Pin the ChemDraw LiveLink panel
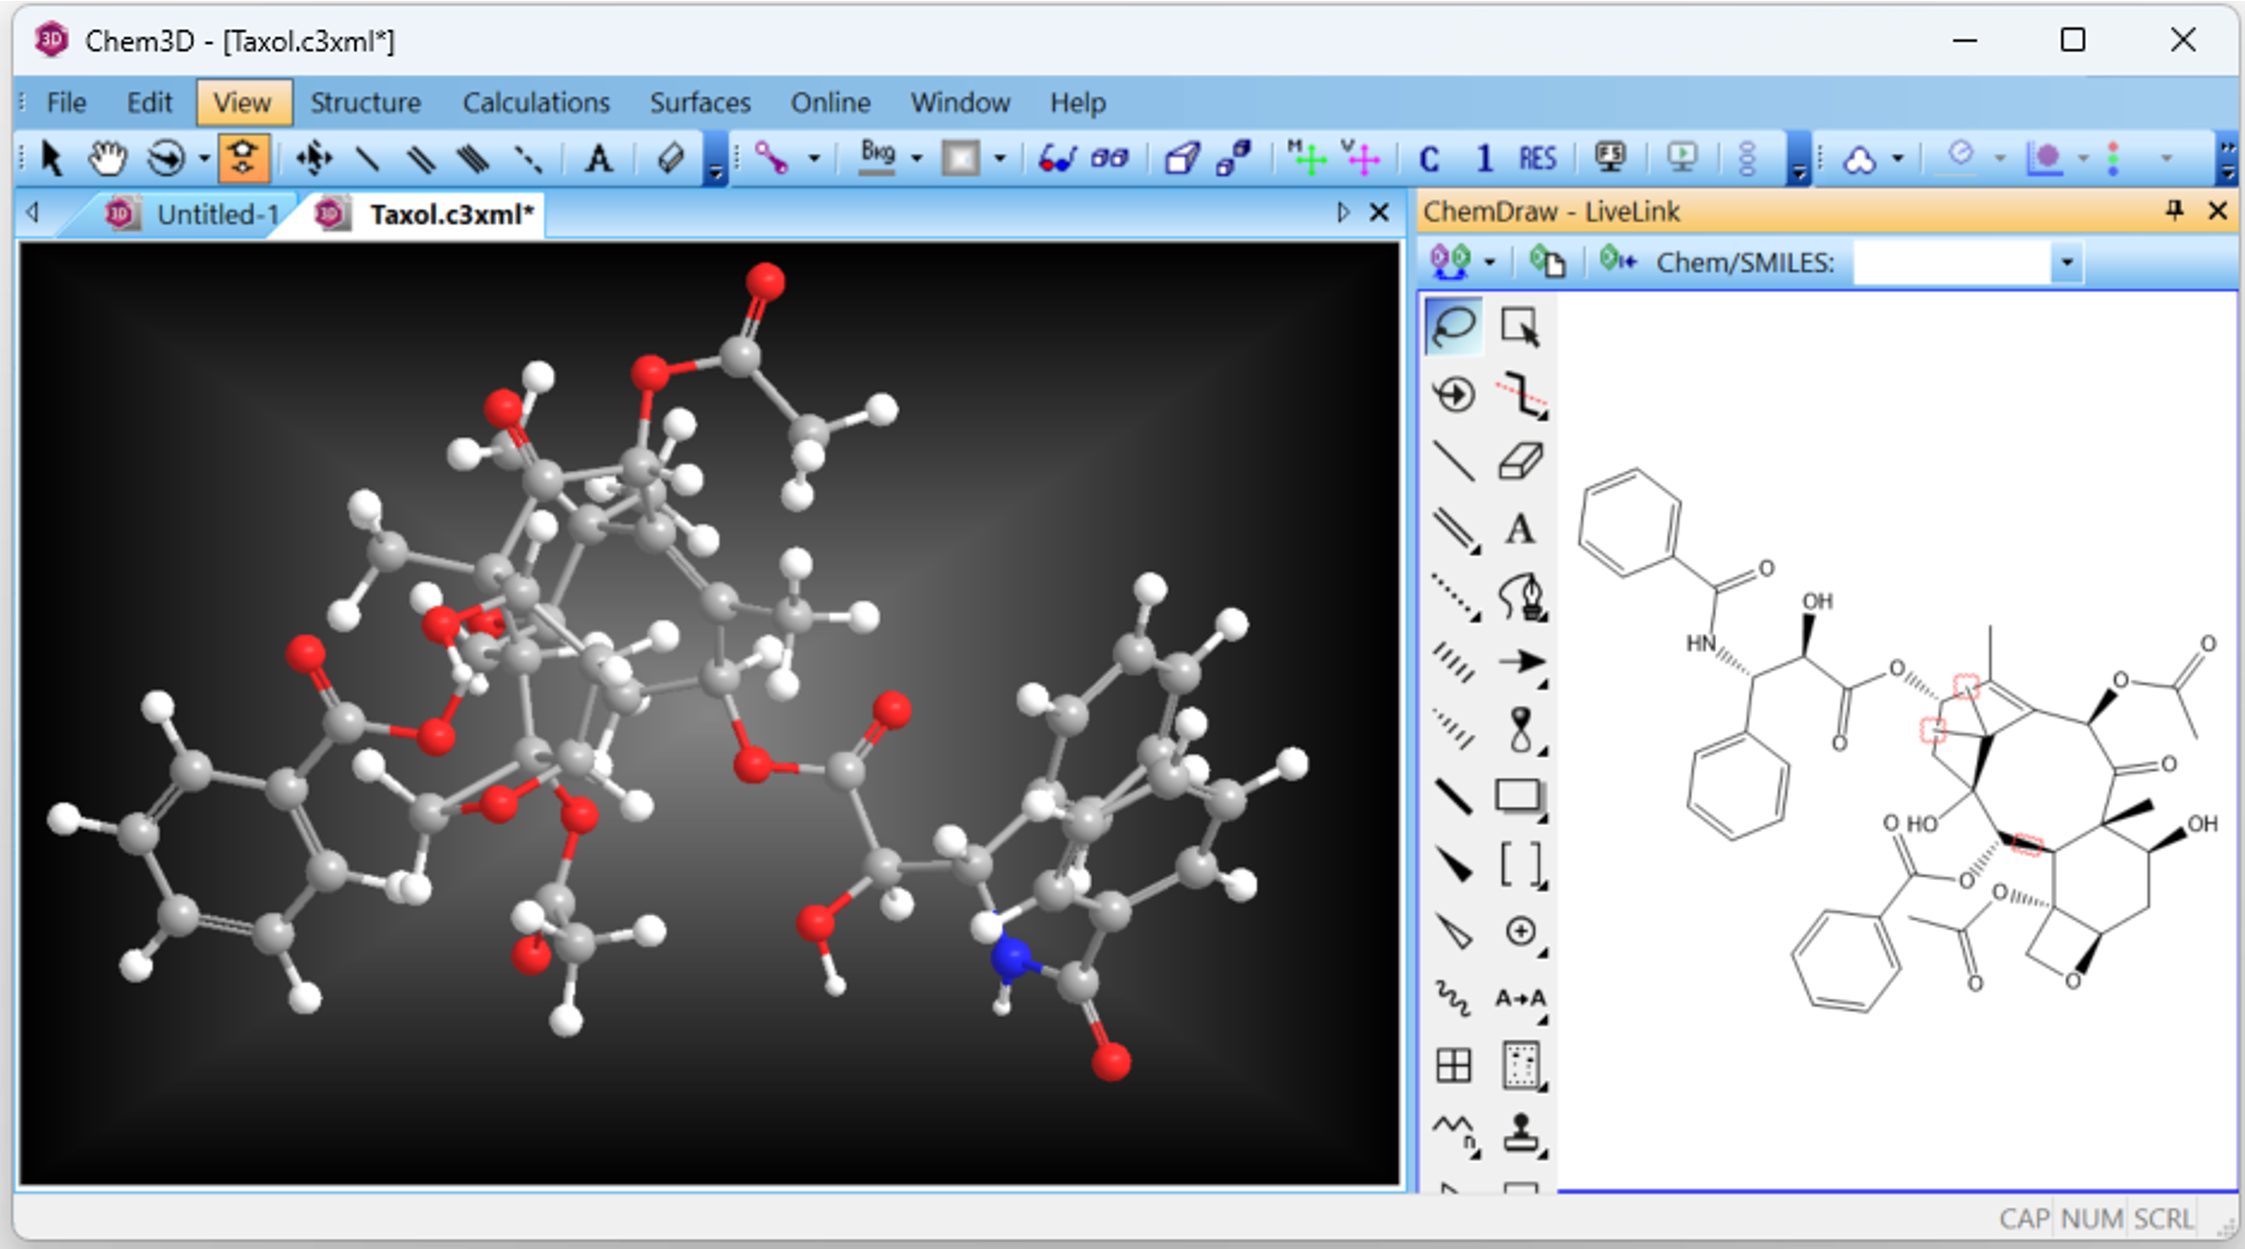2245x1249 pixels. point(2174,211)
